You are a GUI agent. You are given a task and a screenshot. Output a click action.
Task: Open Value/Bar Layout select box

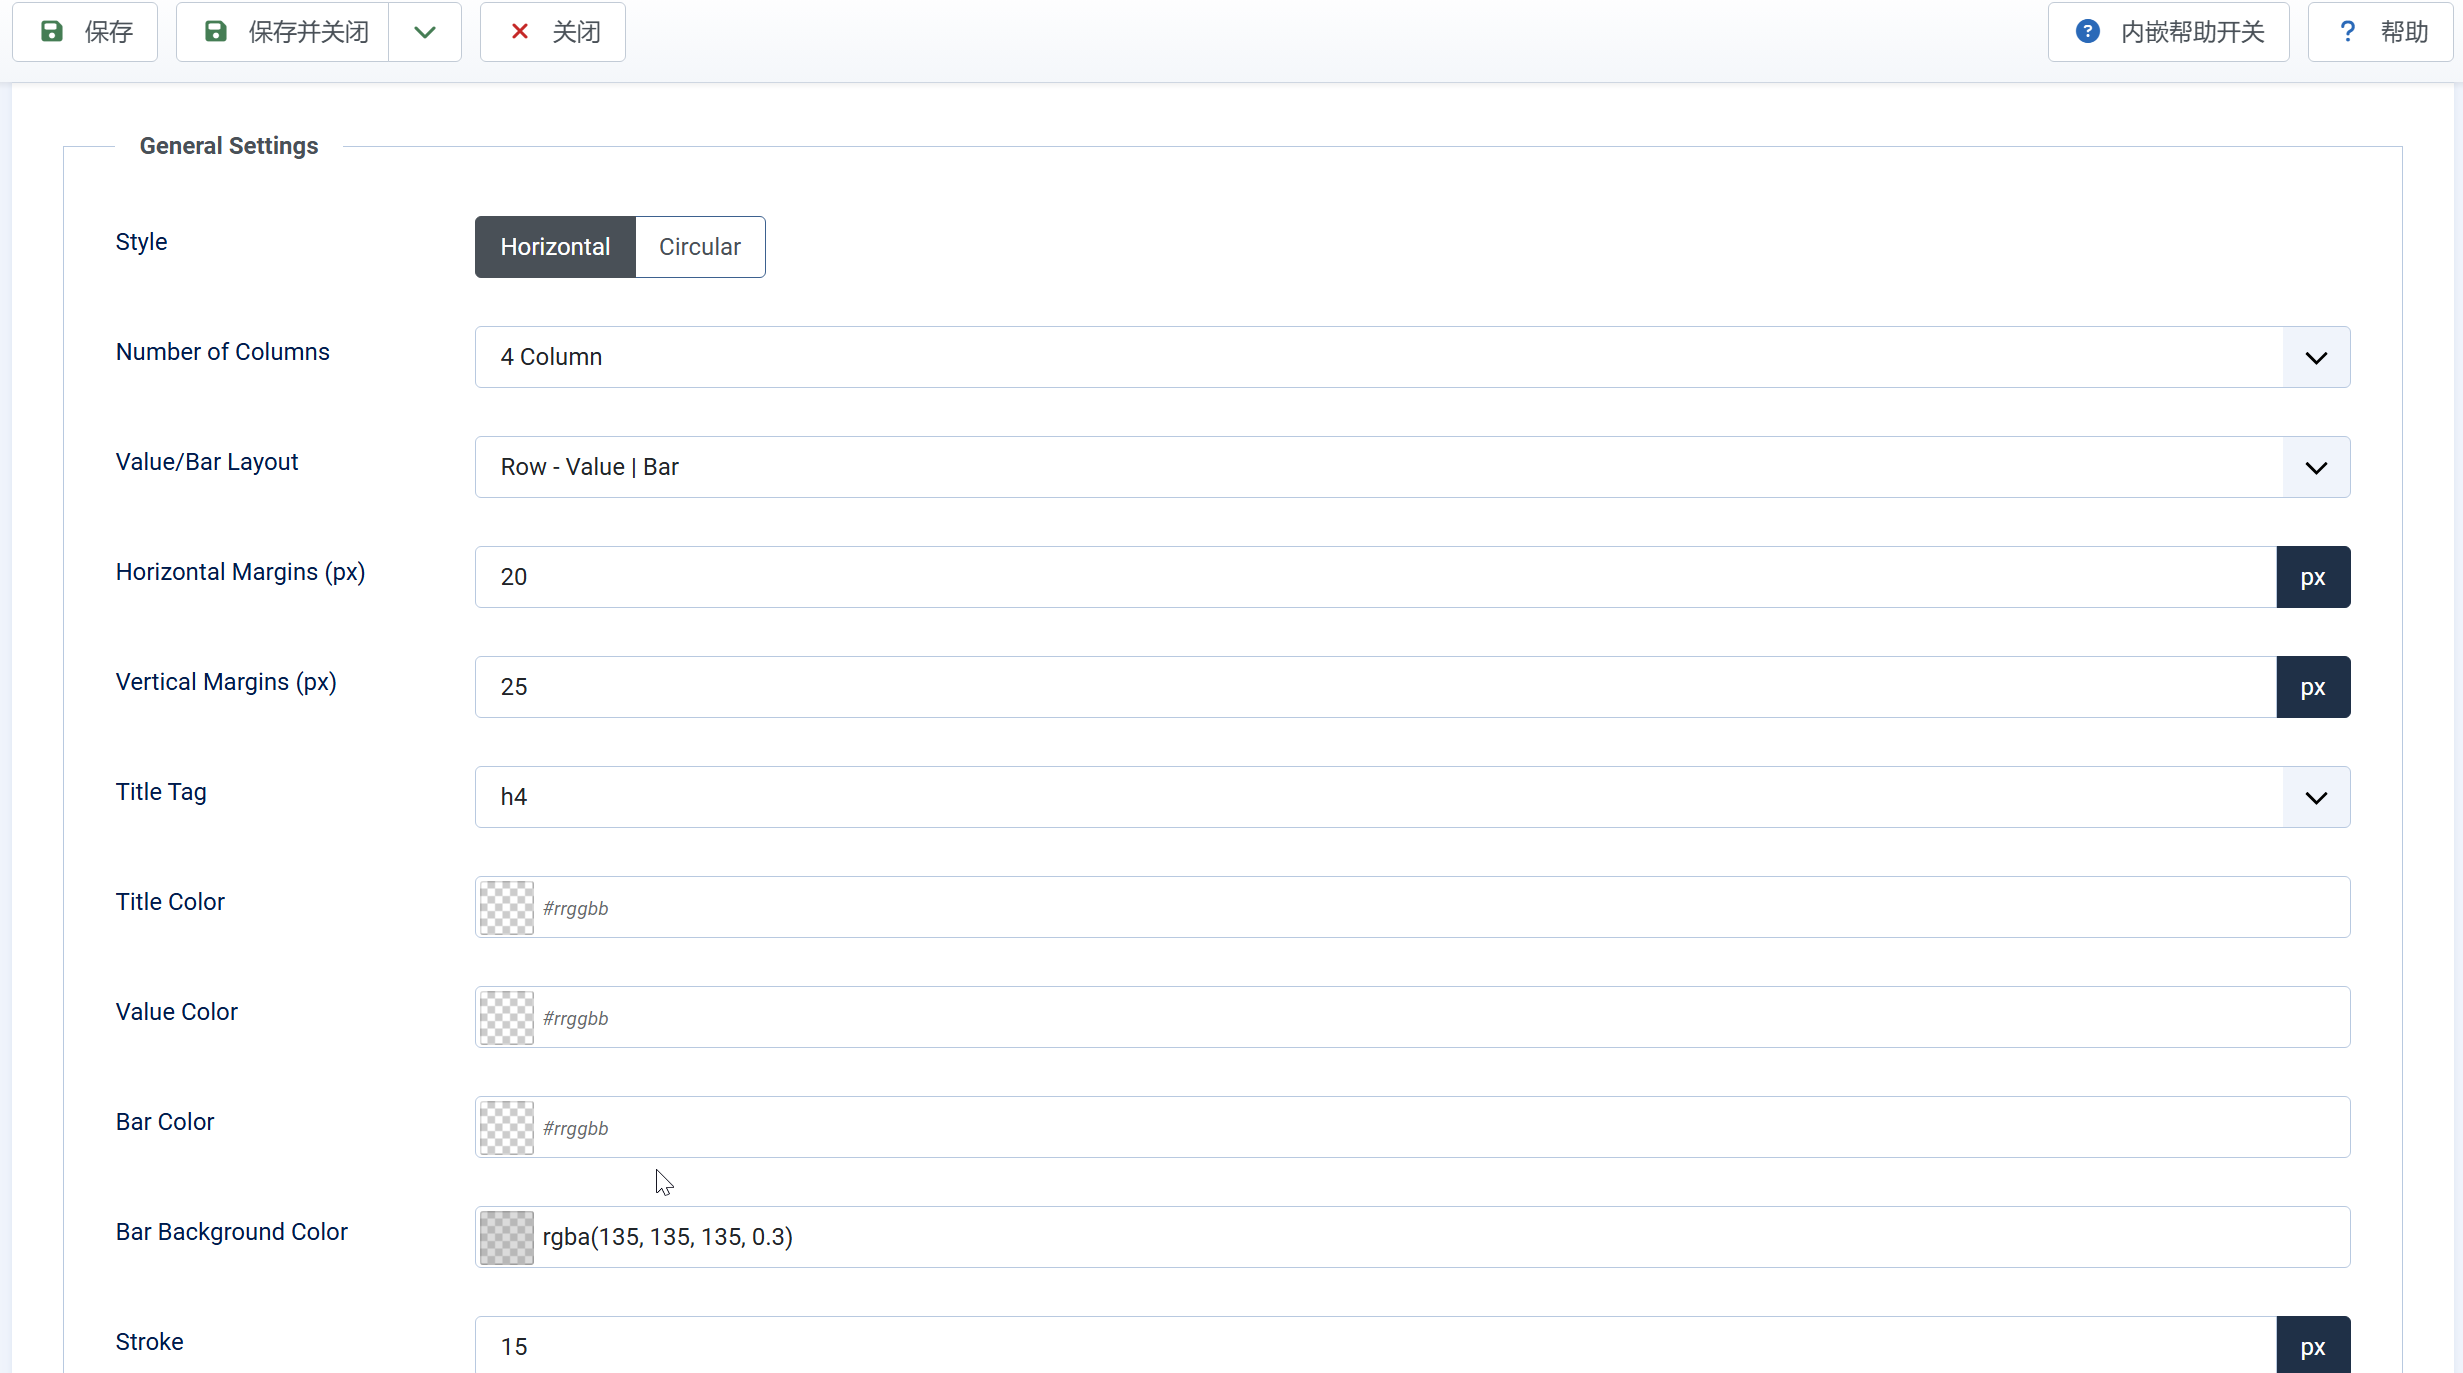1412,467
